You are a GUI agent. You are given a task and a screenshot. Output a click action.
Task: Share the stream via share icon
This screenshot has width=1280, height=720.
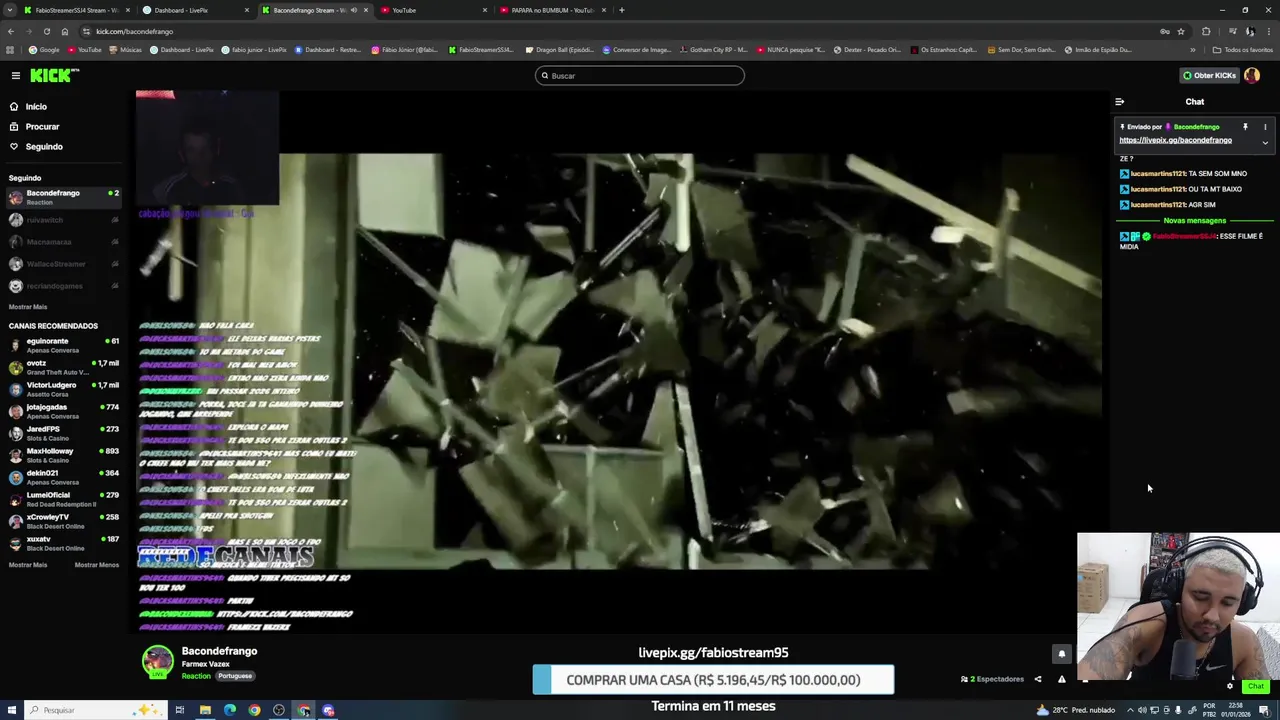coord(1038,679)
